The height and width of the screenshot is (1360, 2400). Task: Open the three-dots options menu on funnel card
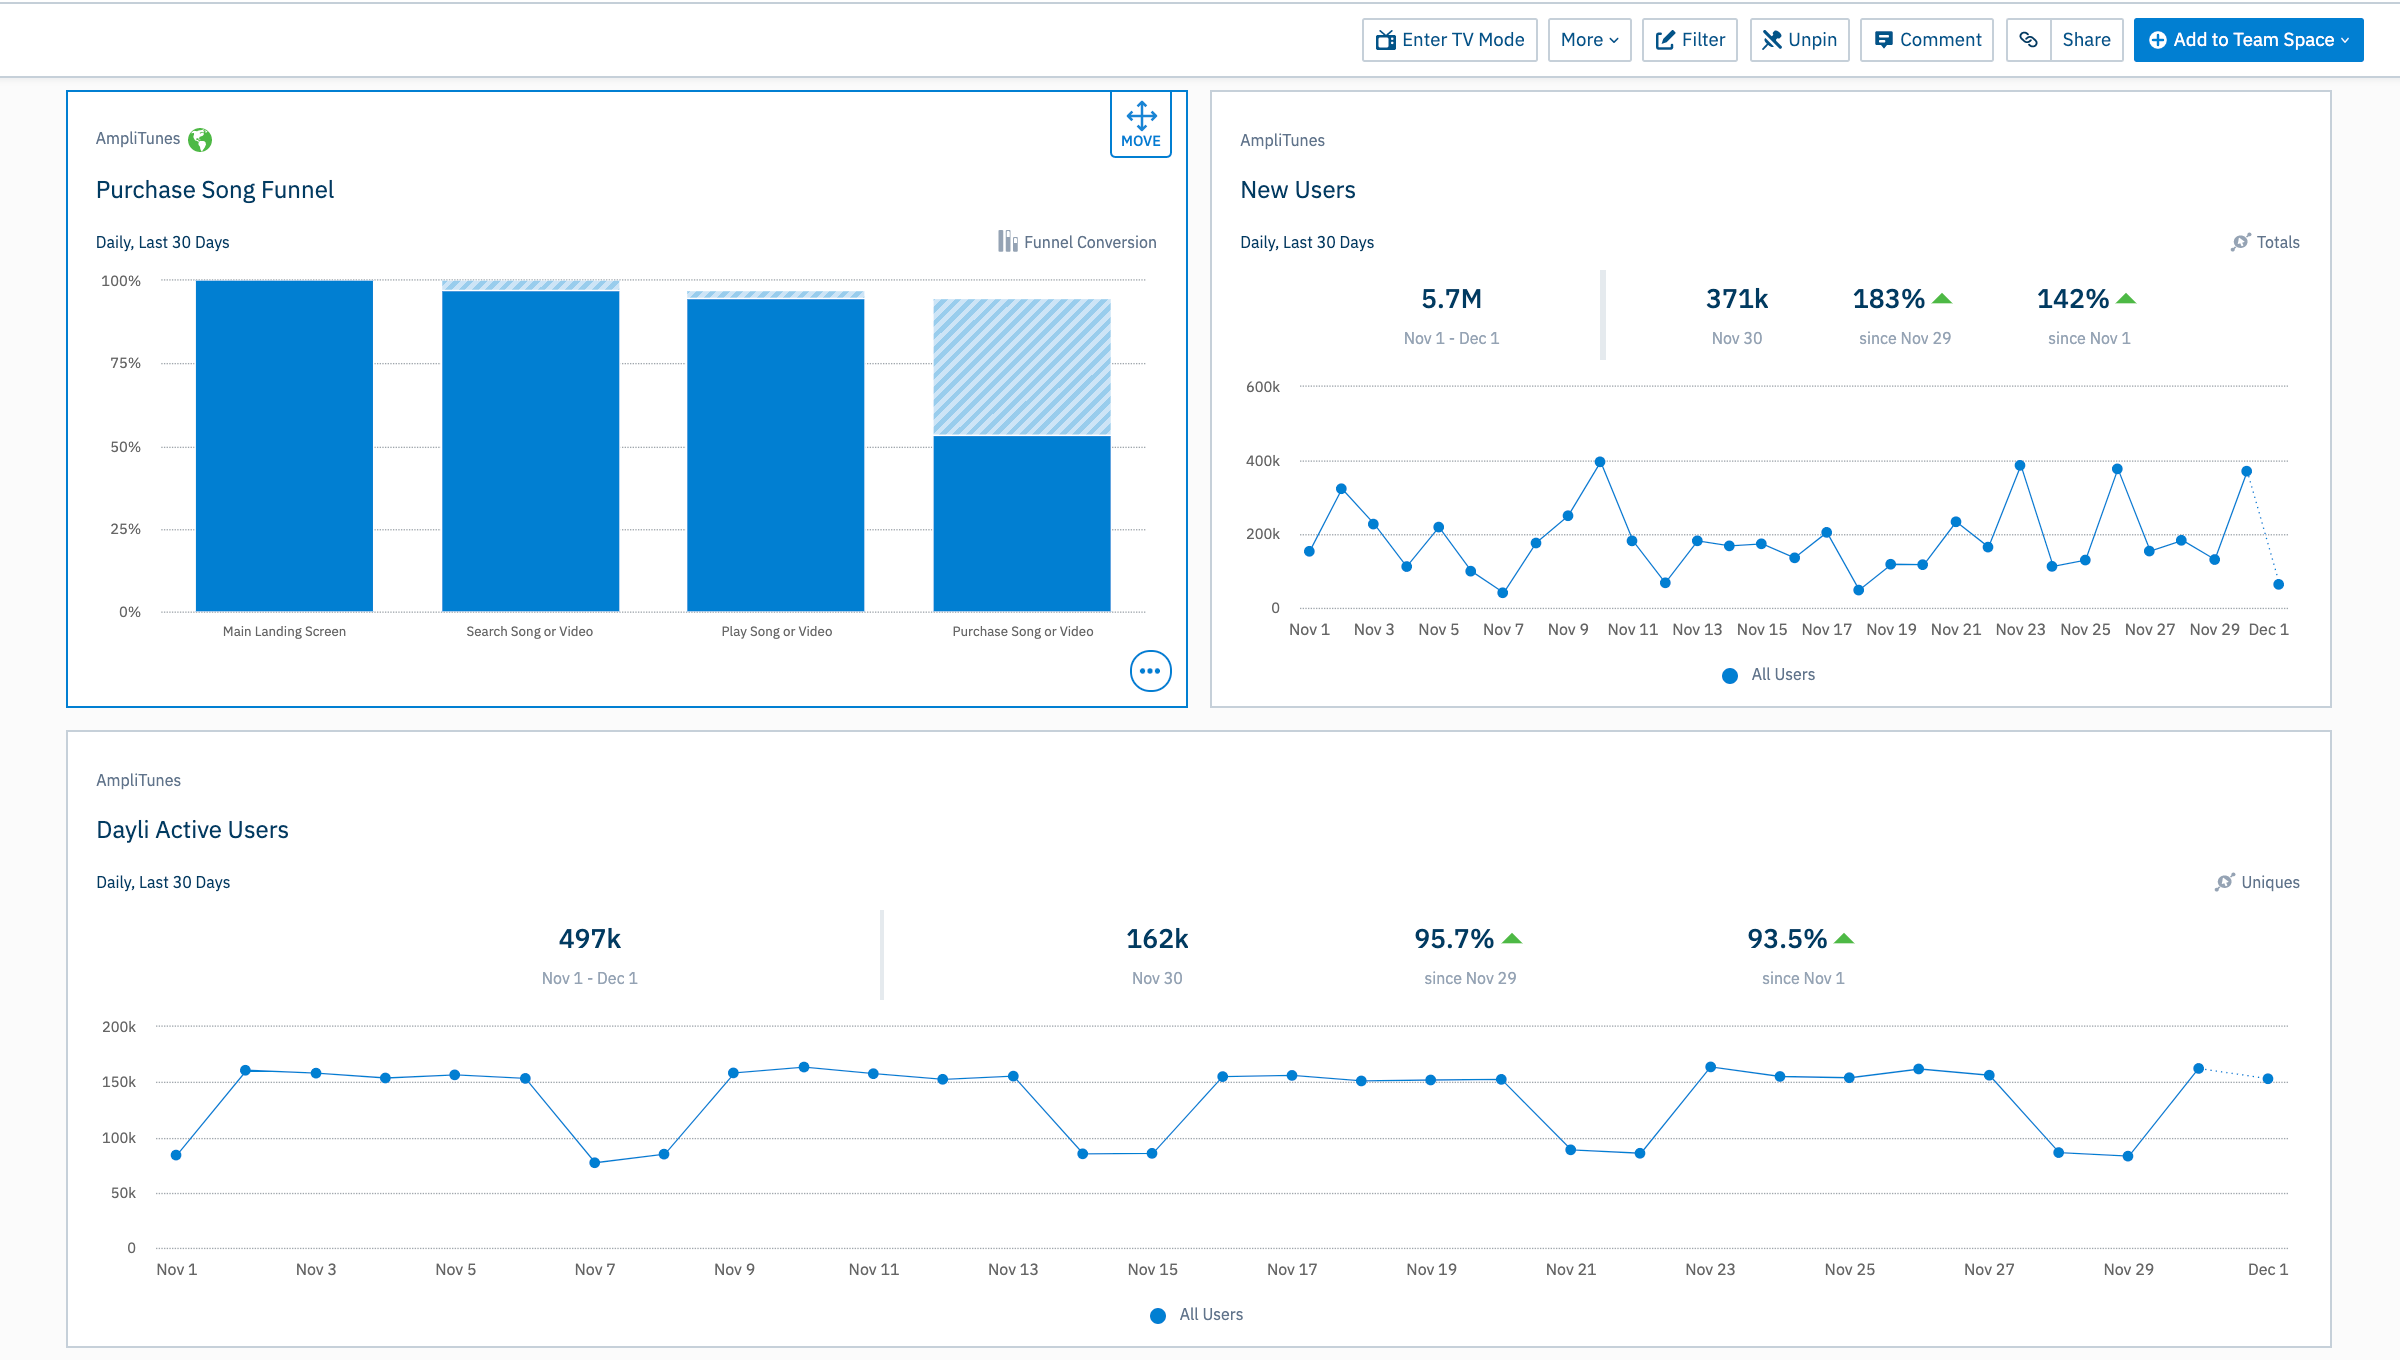(1150, 671)
